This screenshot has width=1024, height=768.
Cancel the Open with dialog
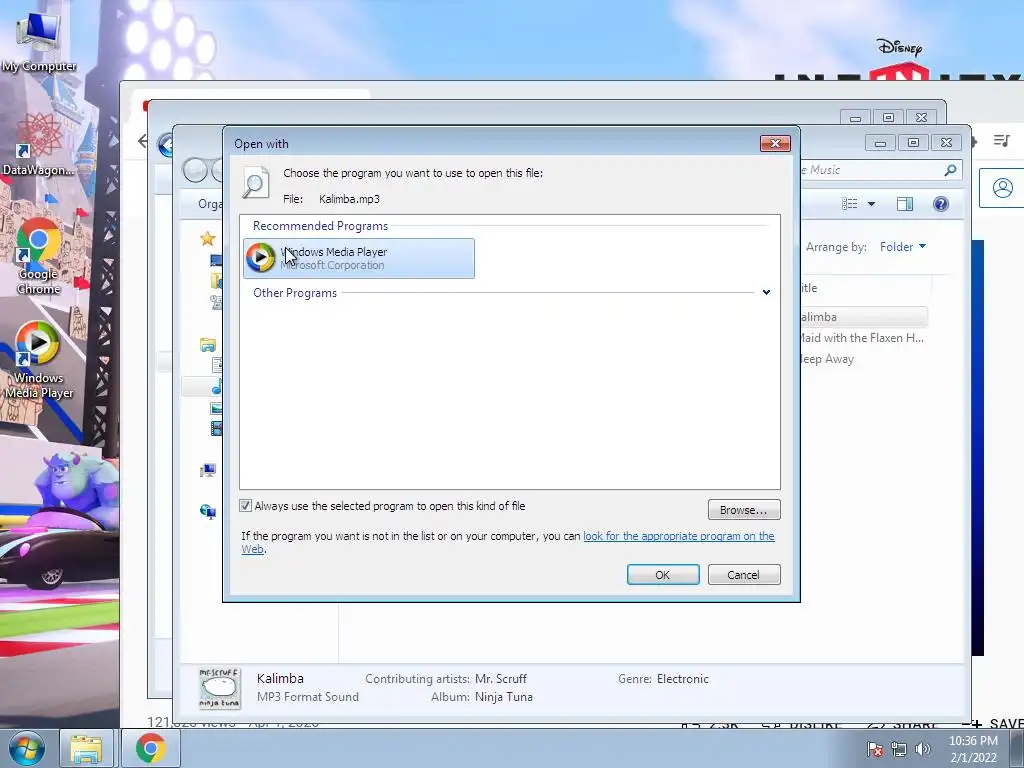pos(744,575)
